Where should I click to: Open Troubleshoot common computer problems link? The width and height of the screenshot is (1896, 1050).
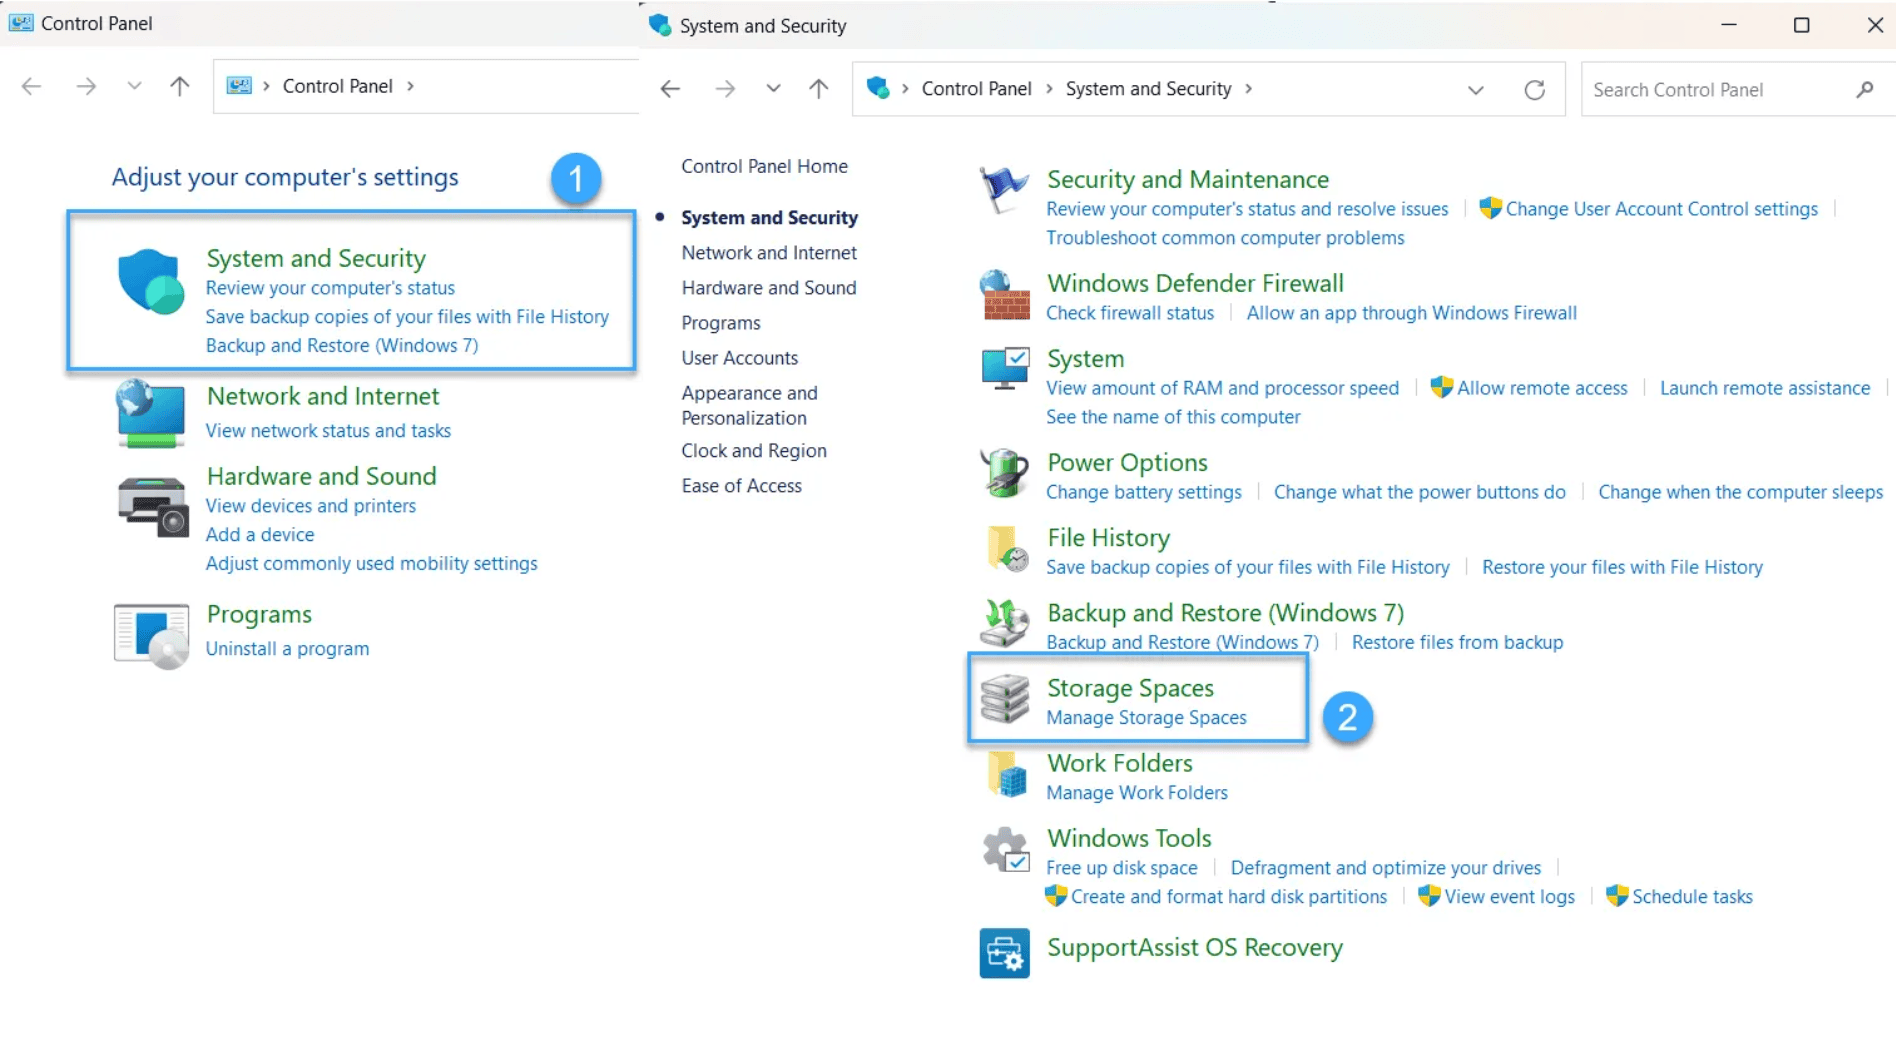(1225, 238)
